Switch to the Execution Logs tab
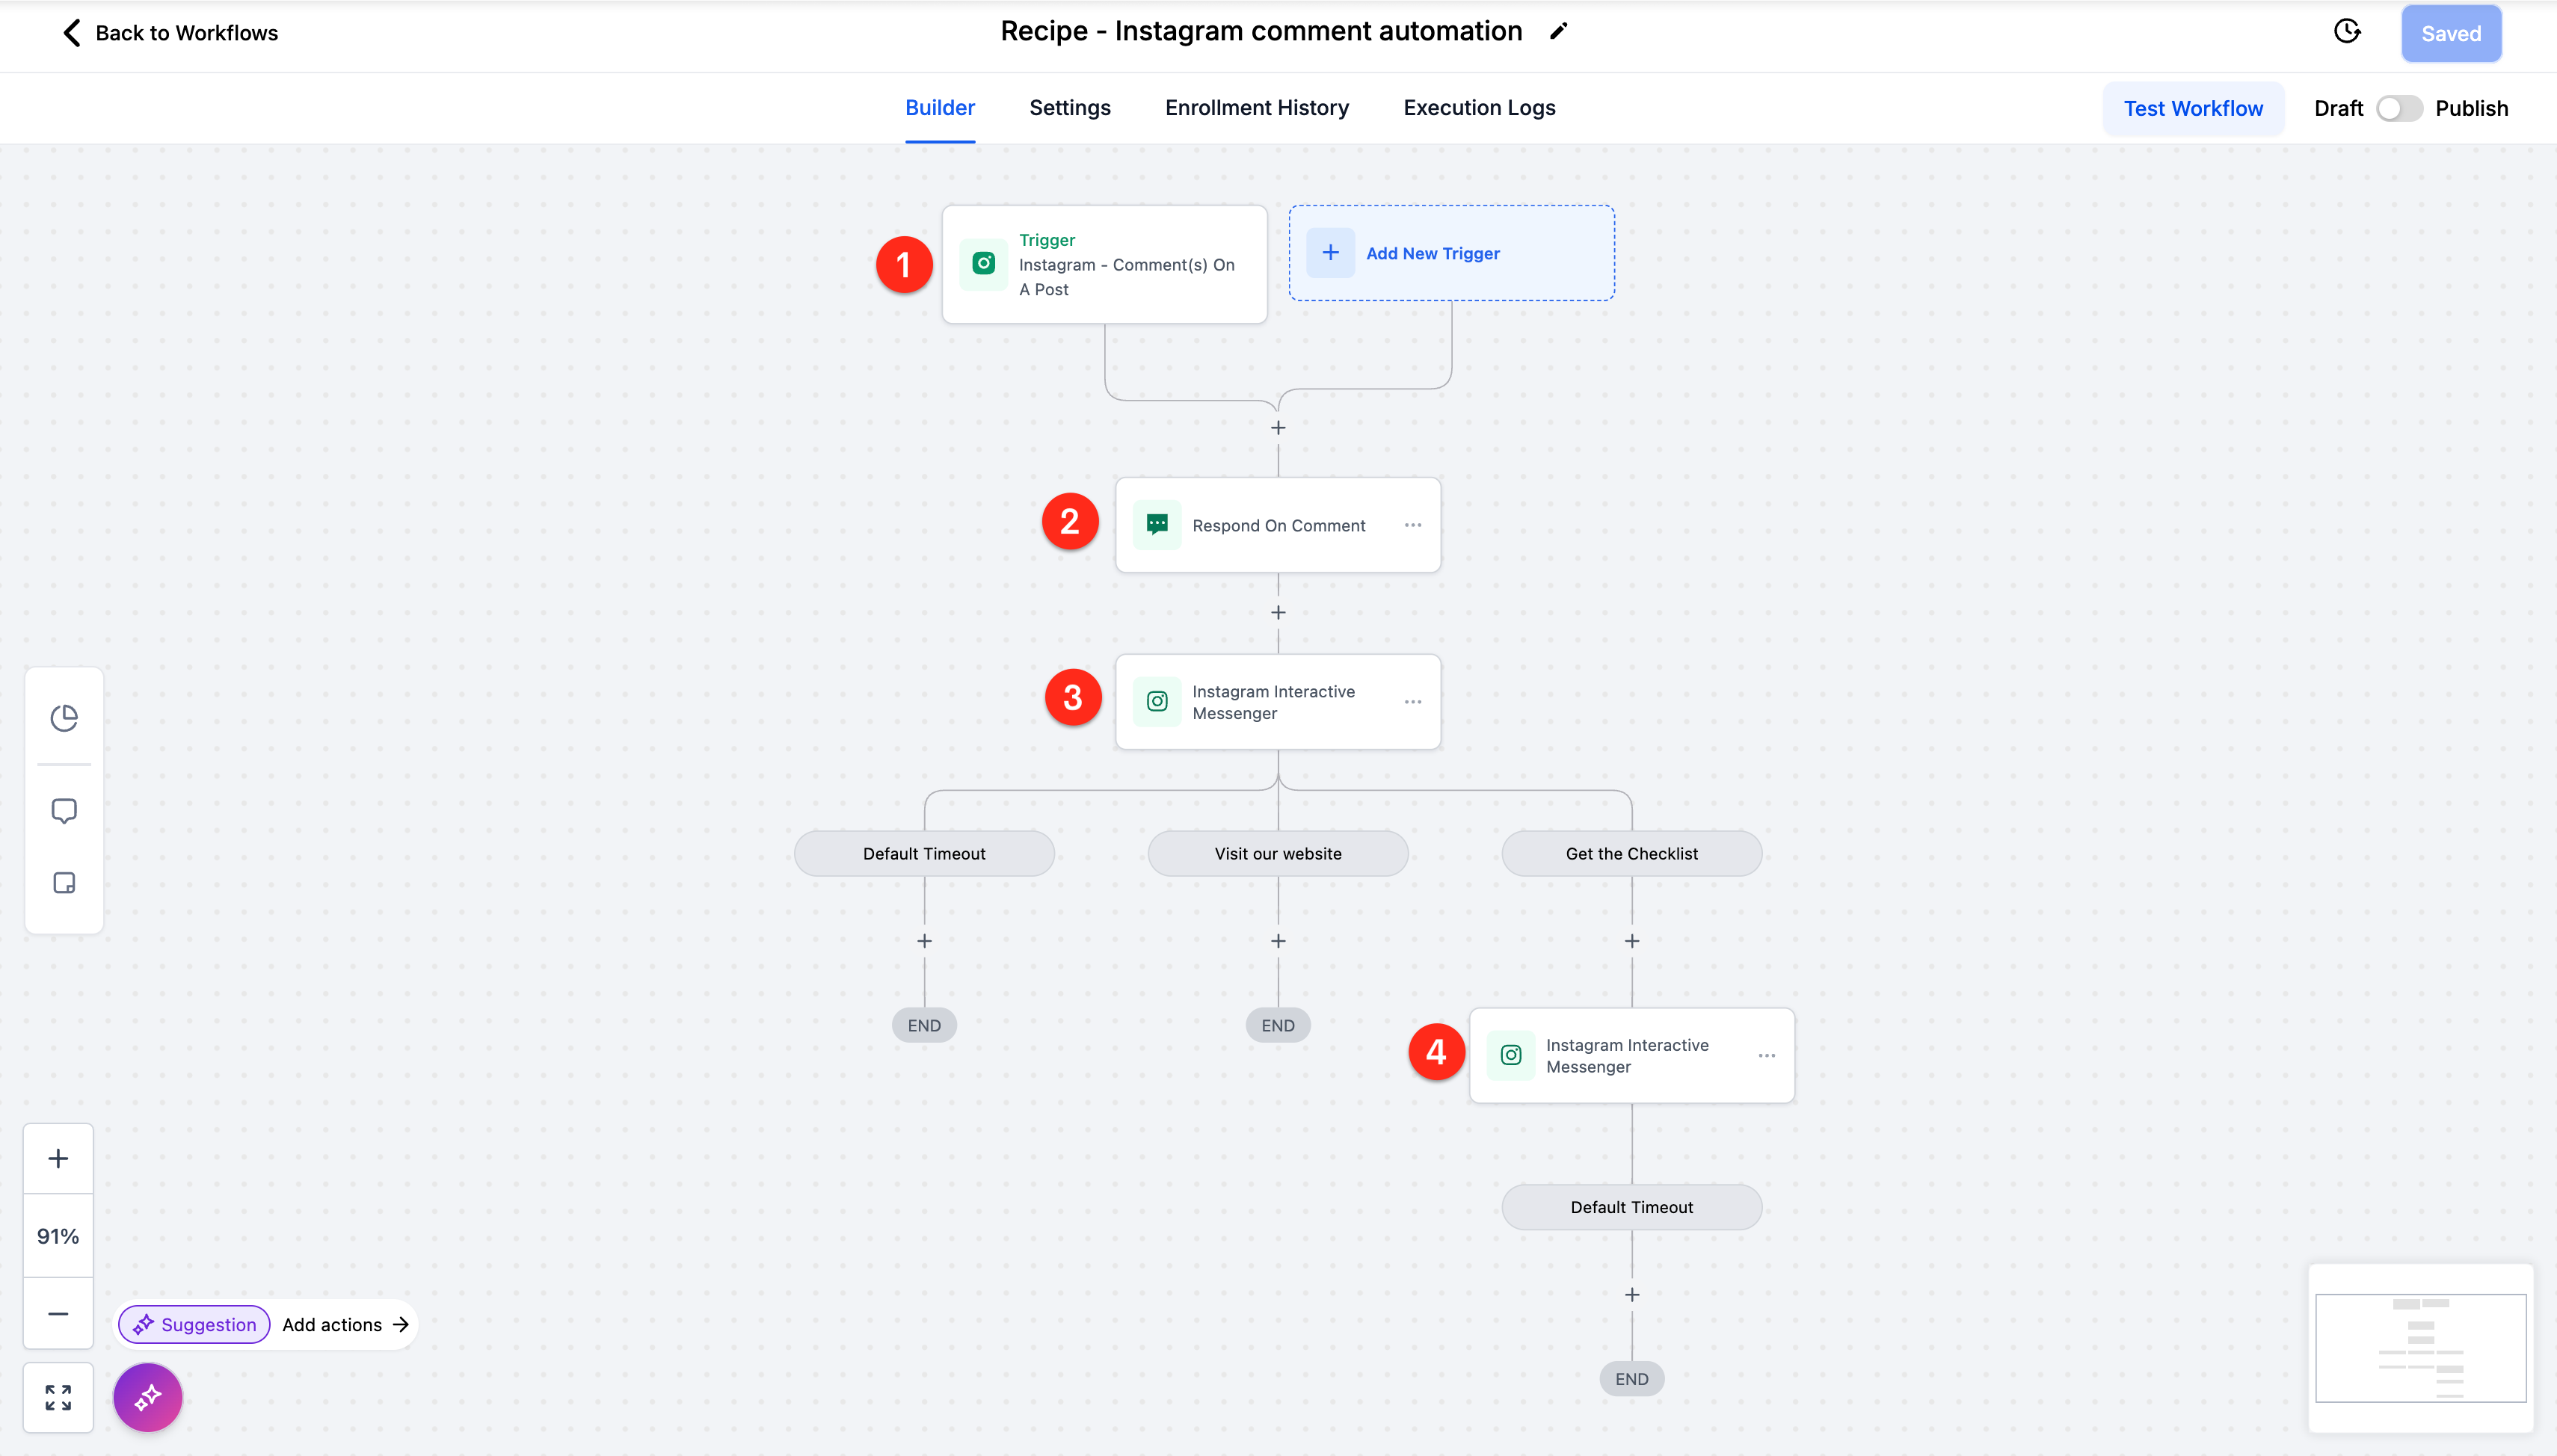 point(1479,108)
